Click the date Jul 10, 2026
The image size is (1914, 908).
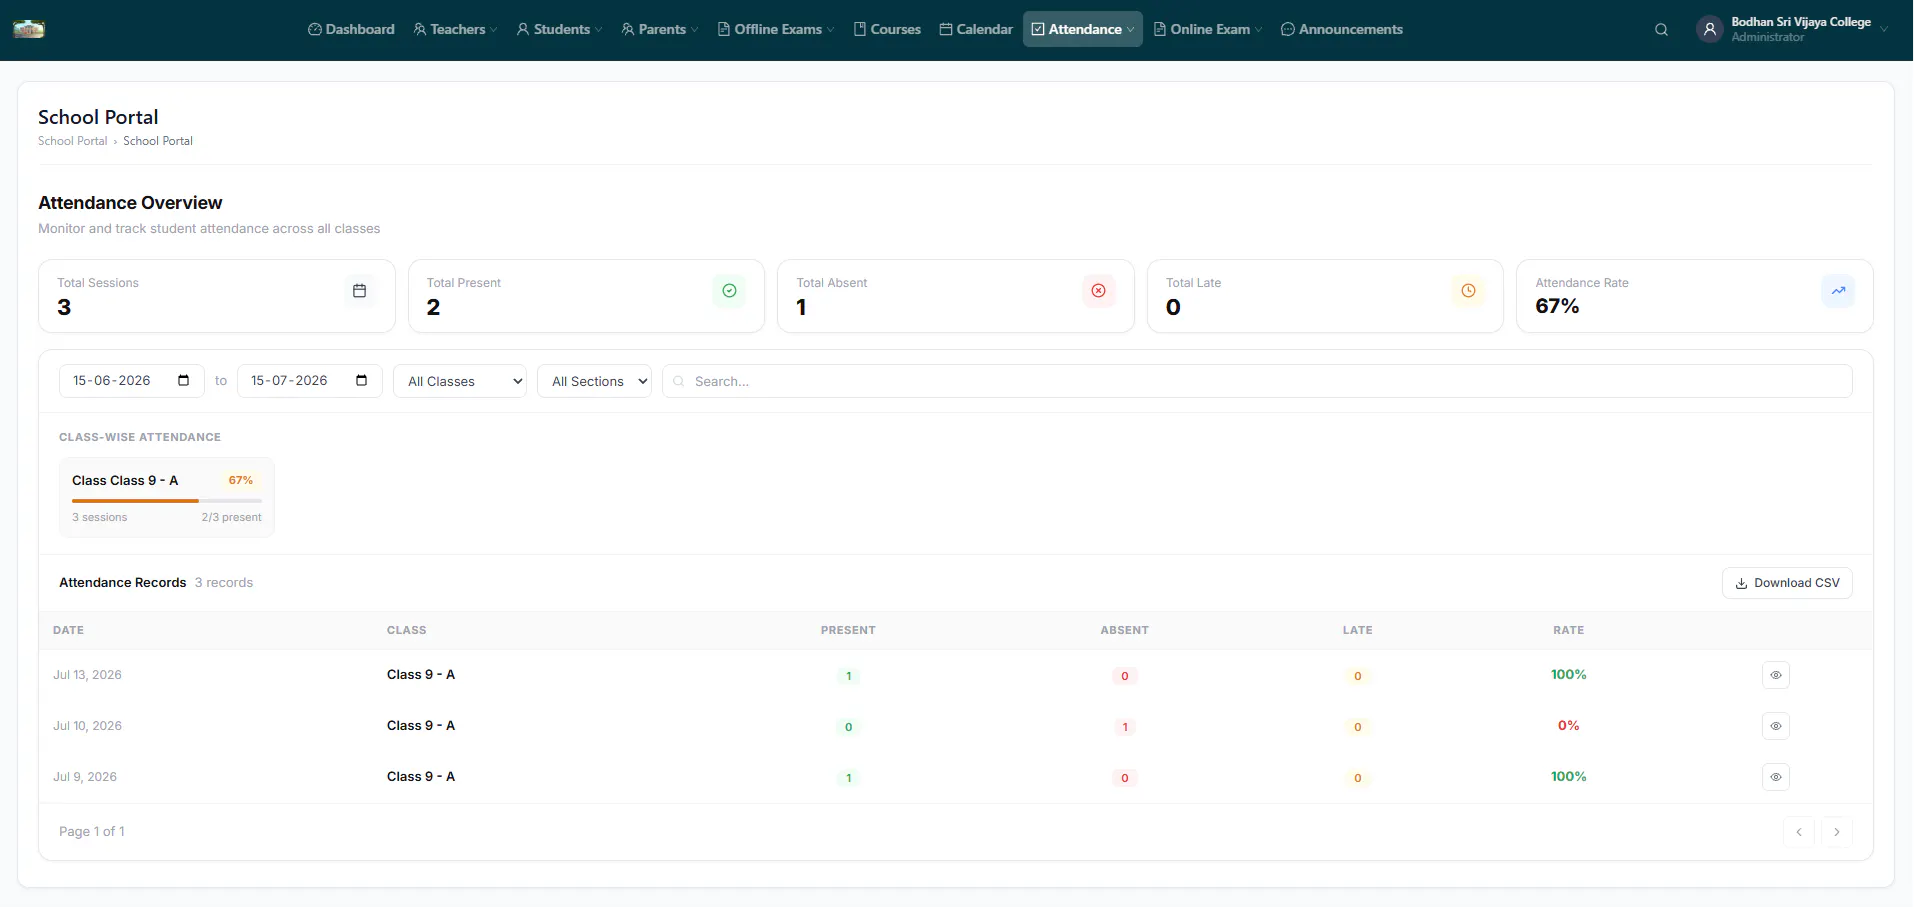click(x=87, y=726)
